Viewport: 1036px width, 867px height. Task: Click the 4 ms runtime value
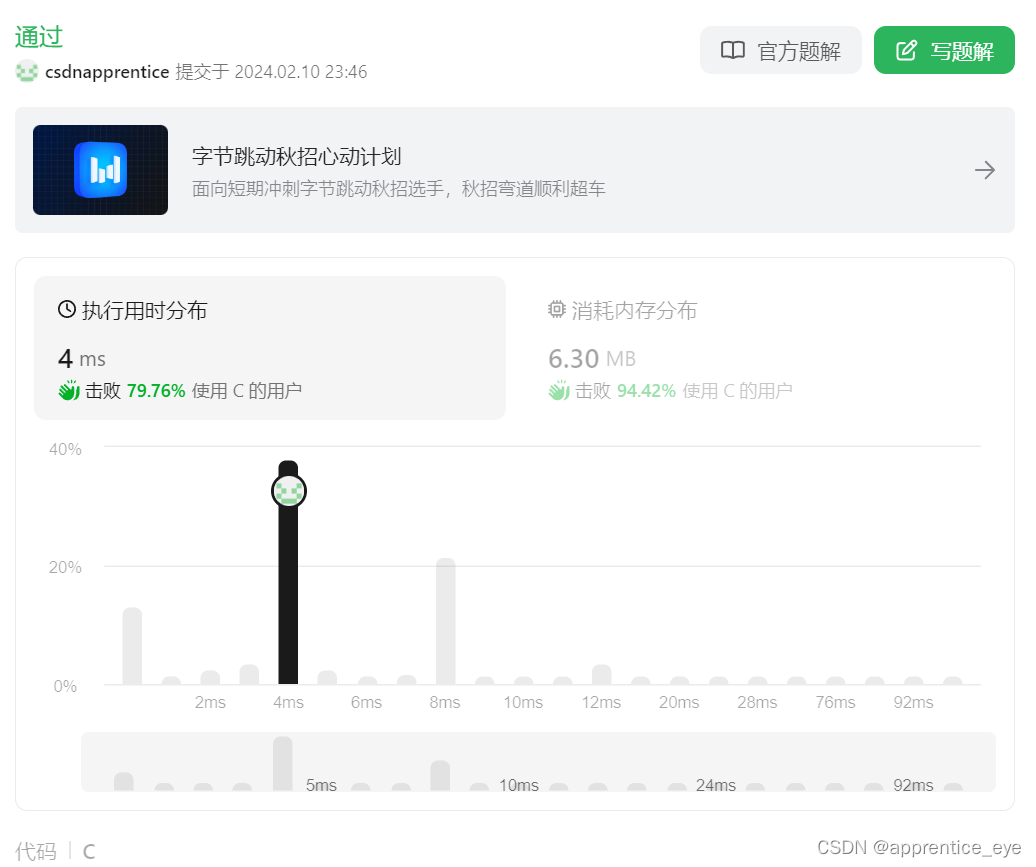tap(82, 359)
